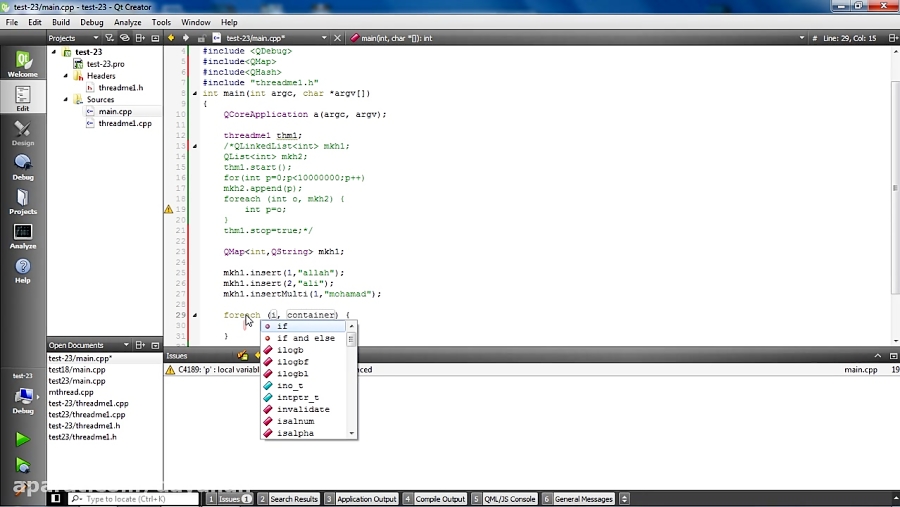Click the filter tree icon in Projects panel

click(111, 38)
